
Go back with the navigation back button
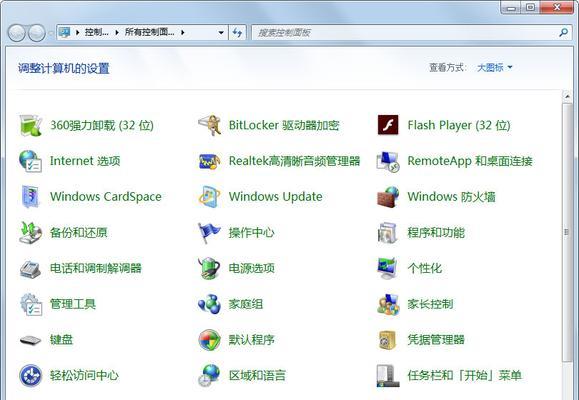(x=17, y=33)
